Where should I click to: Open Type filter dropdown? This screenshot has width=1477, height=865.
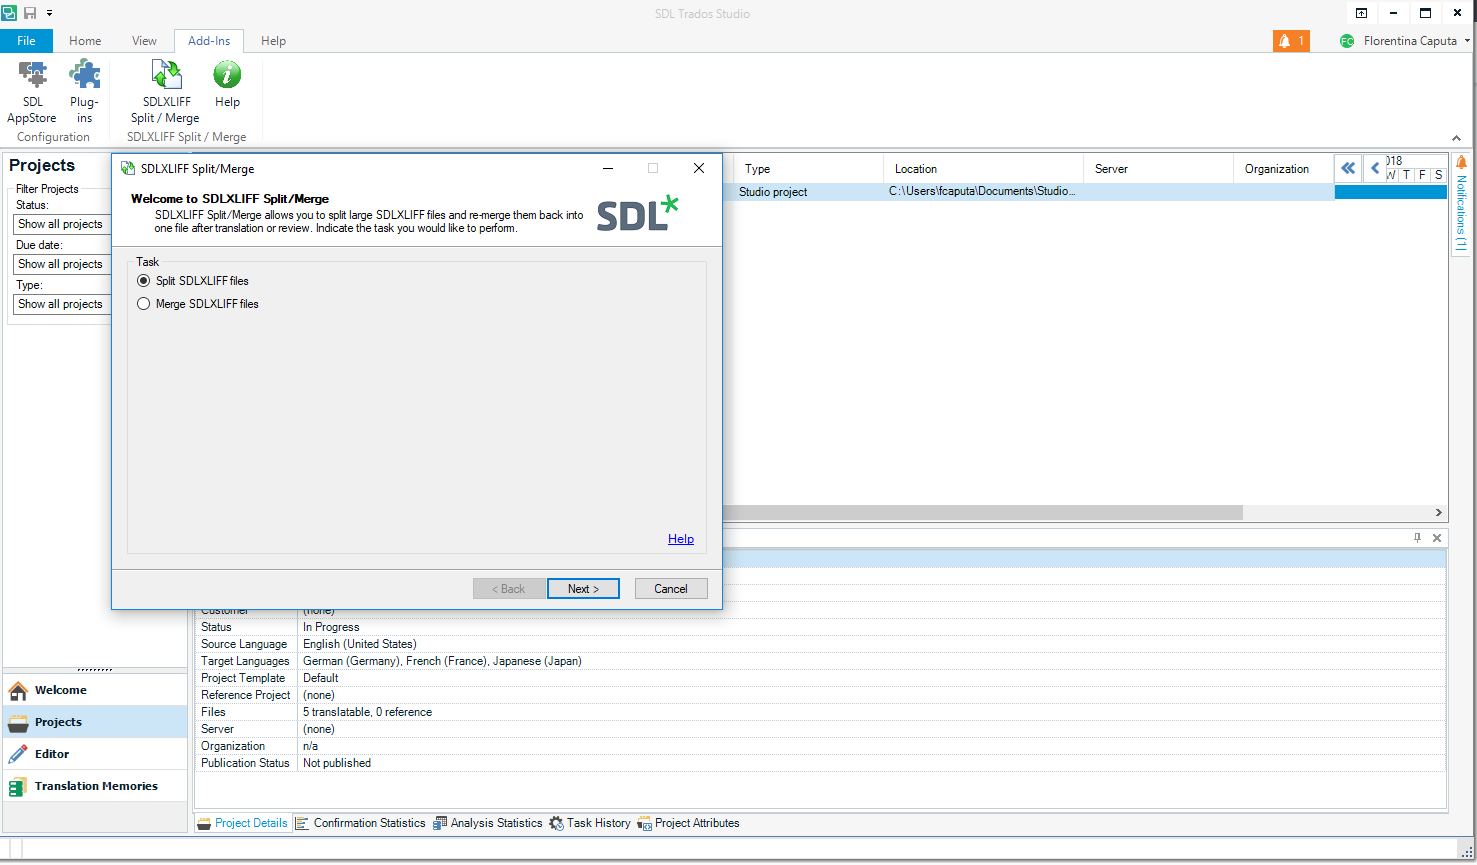pyautogui.click(x=61, y=304)
